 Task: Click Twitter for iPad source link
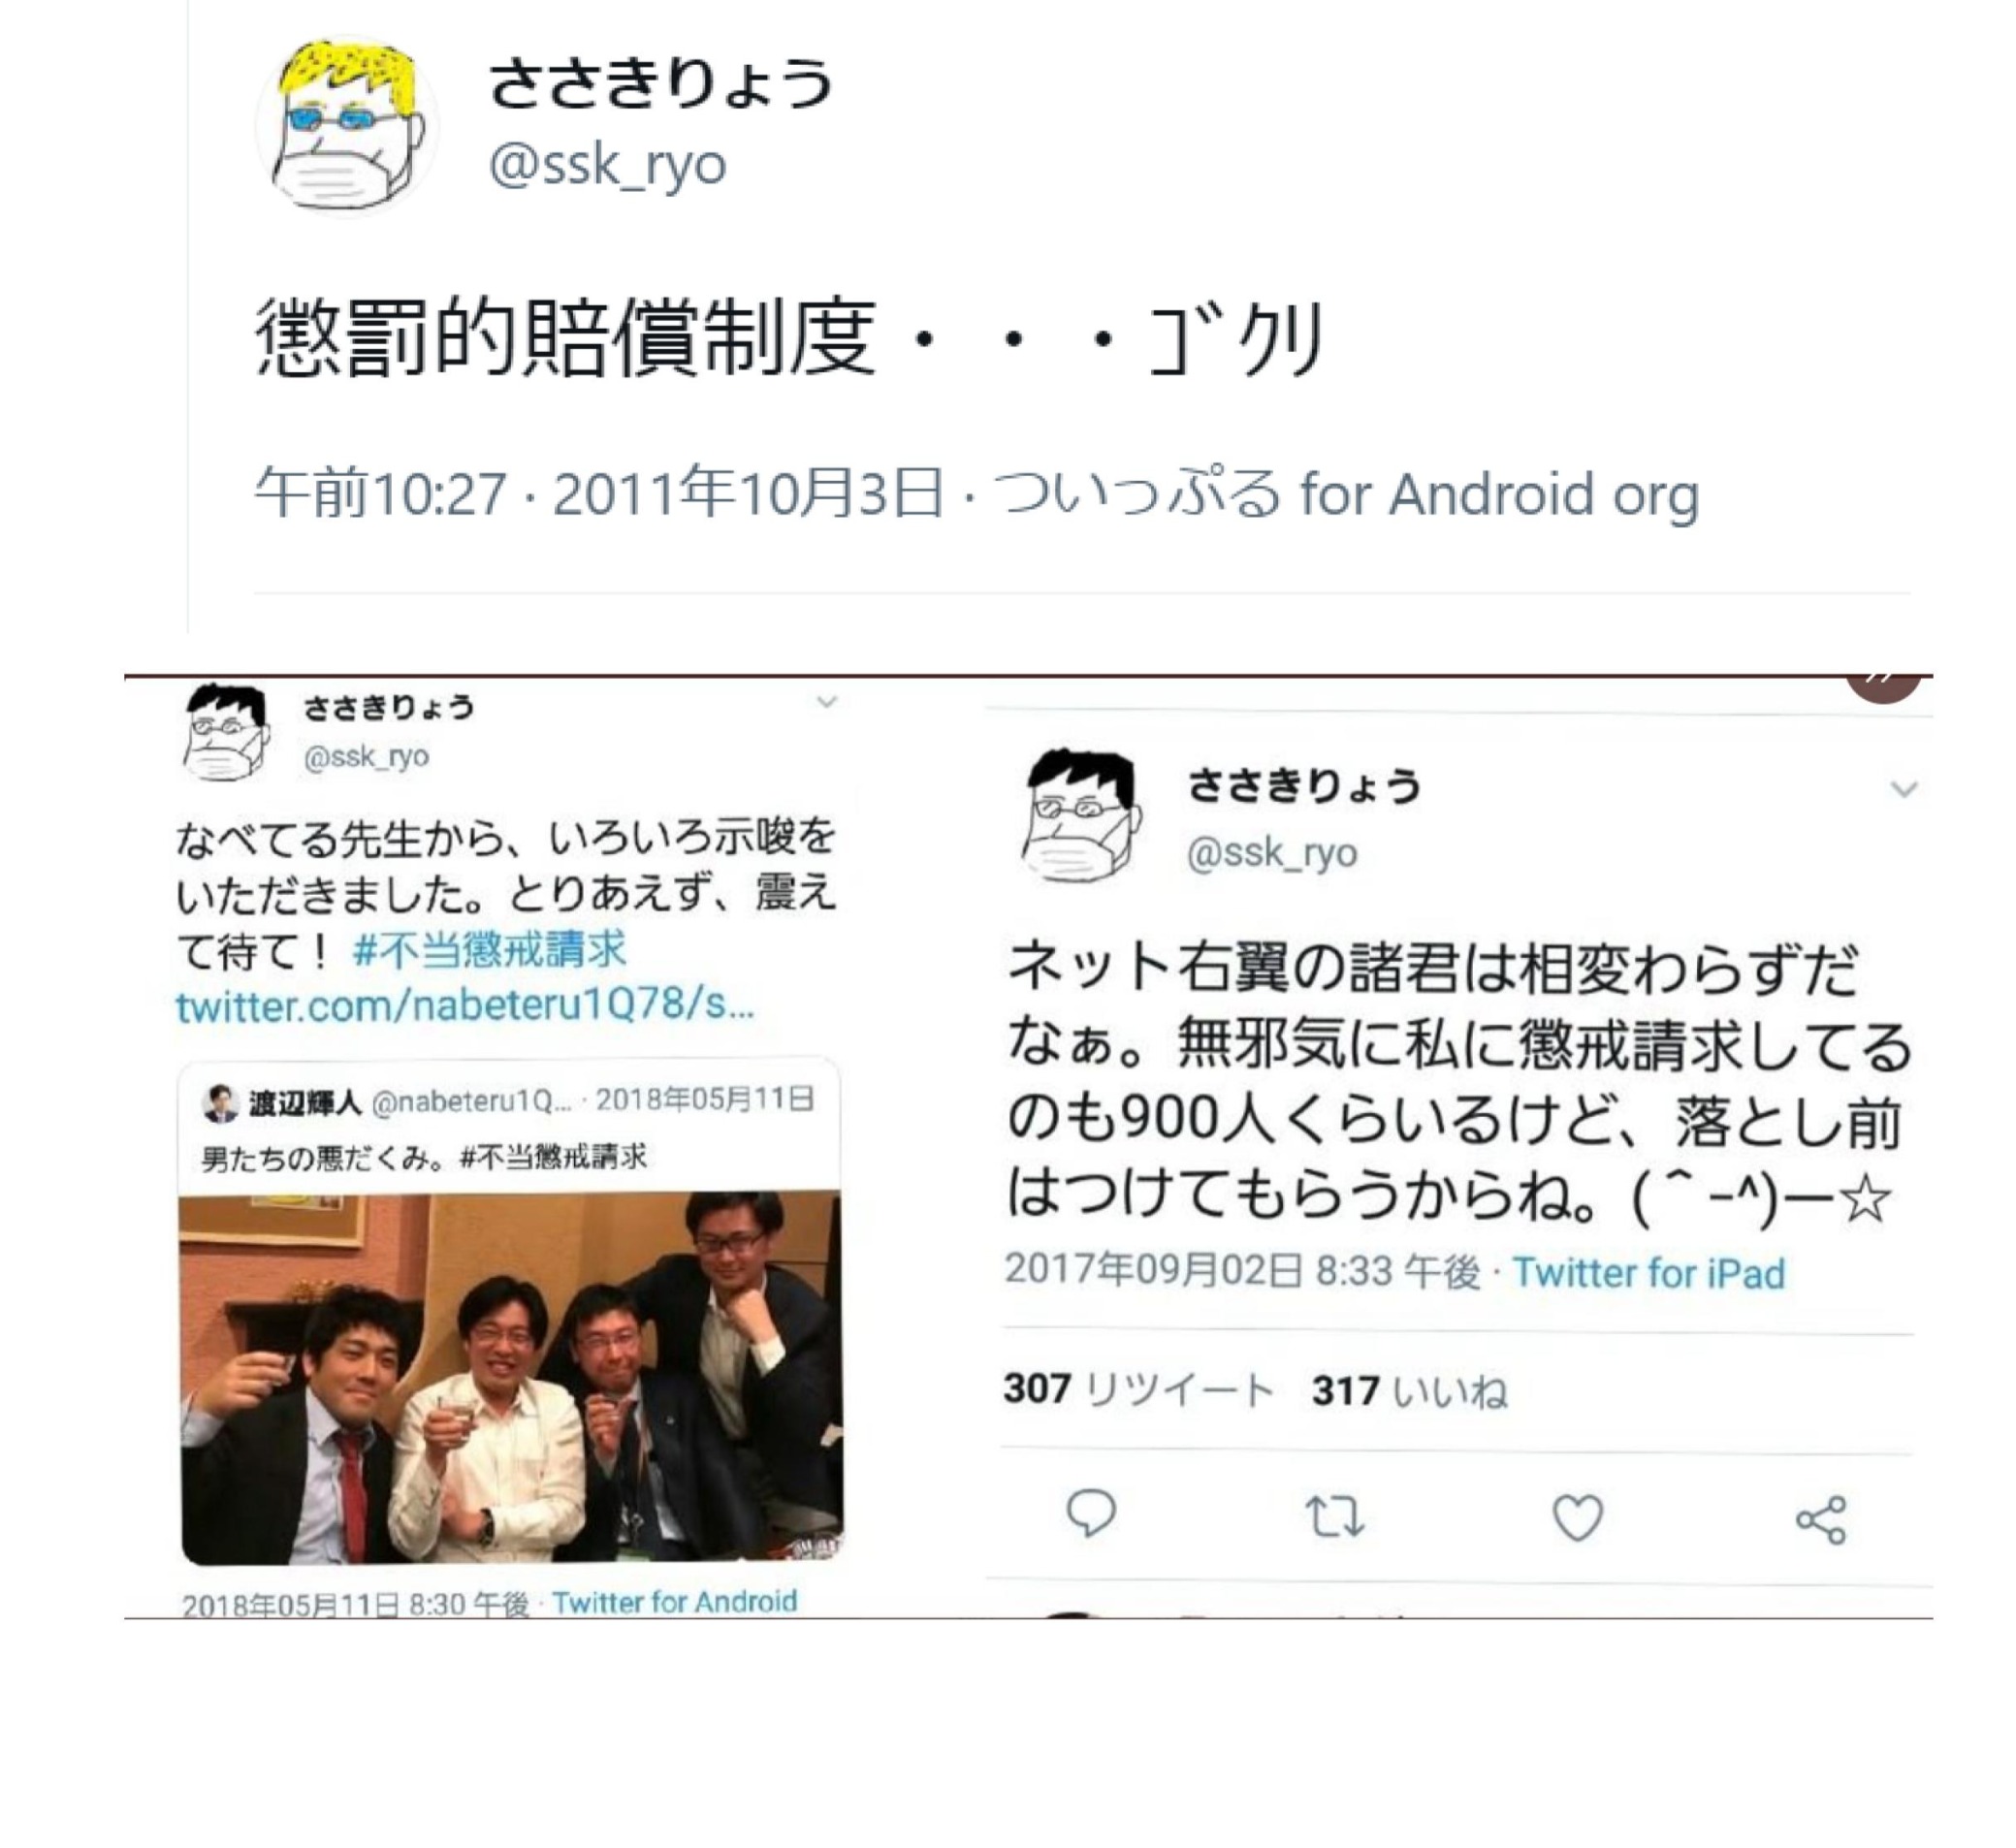[x=1648, y=1273]
